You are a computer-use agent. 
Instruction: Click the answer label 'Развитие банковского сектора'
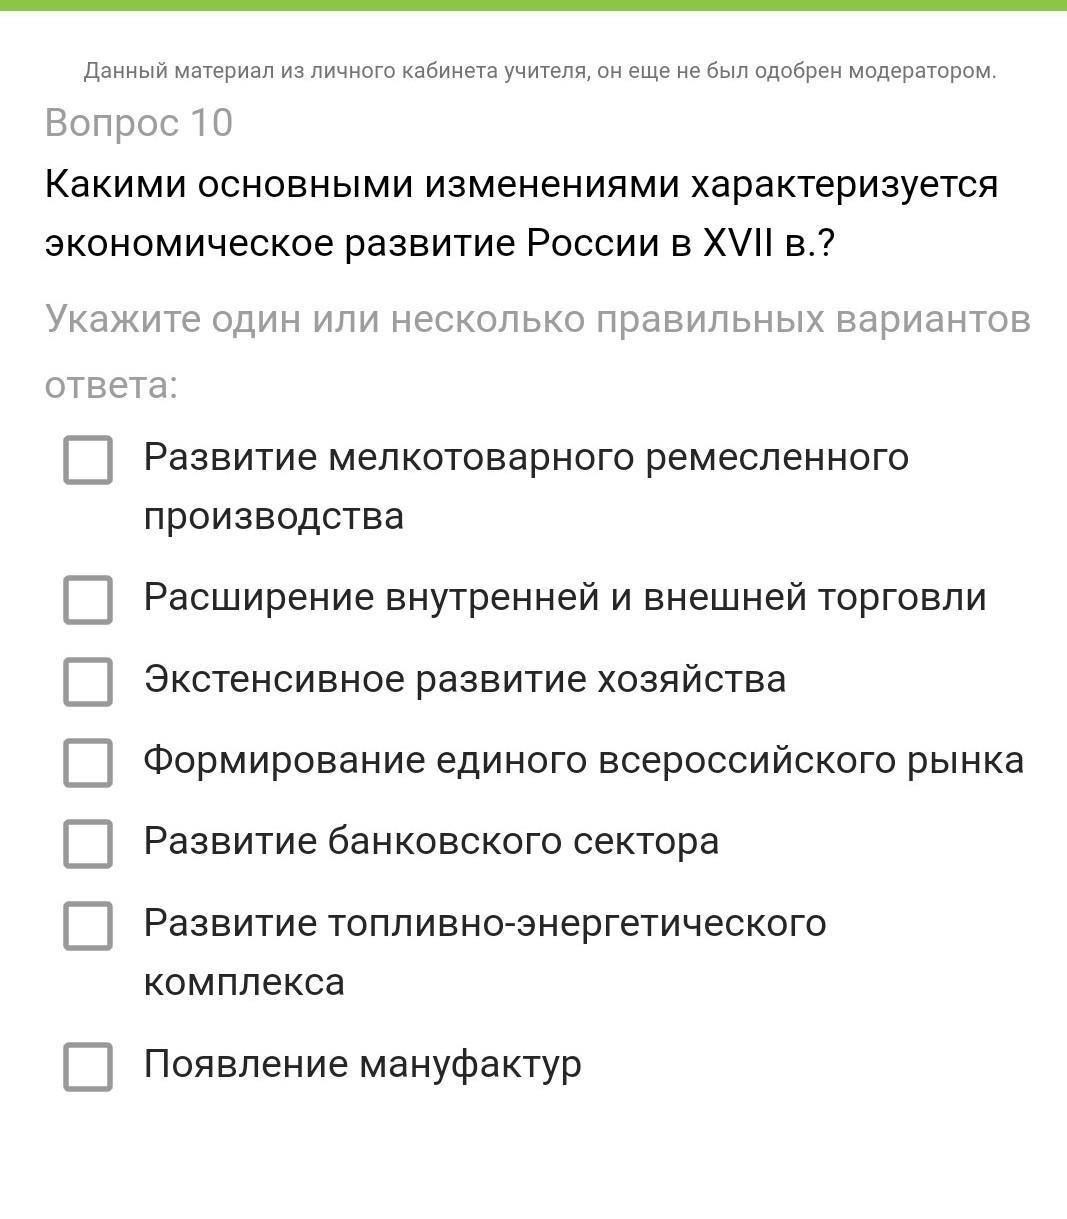coord(431,841)
